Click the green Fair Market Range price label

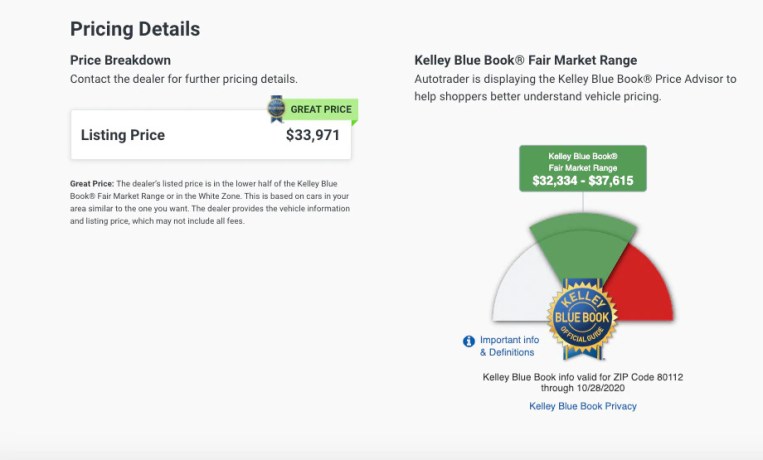pyautogui.click(x=582, y=168)
